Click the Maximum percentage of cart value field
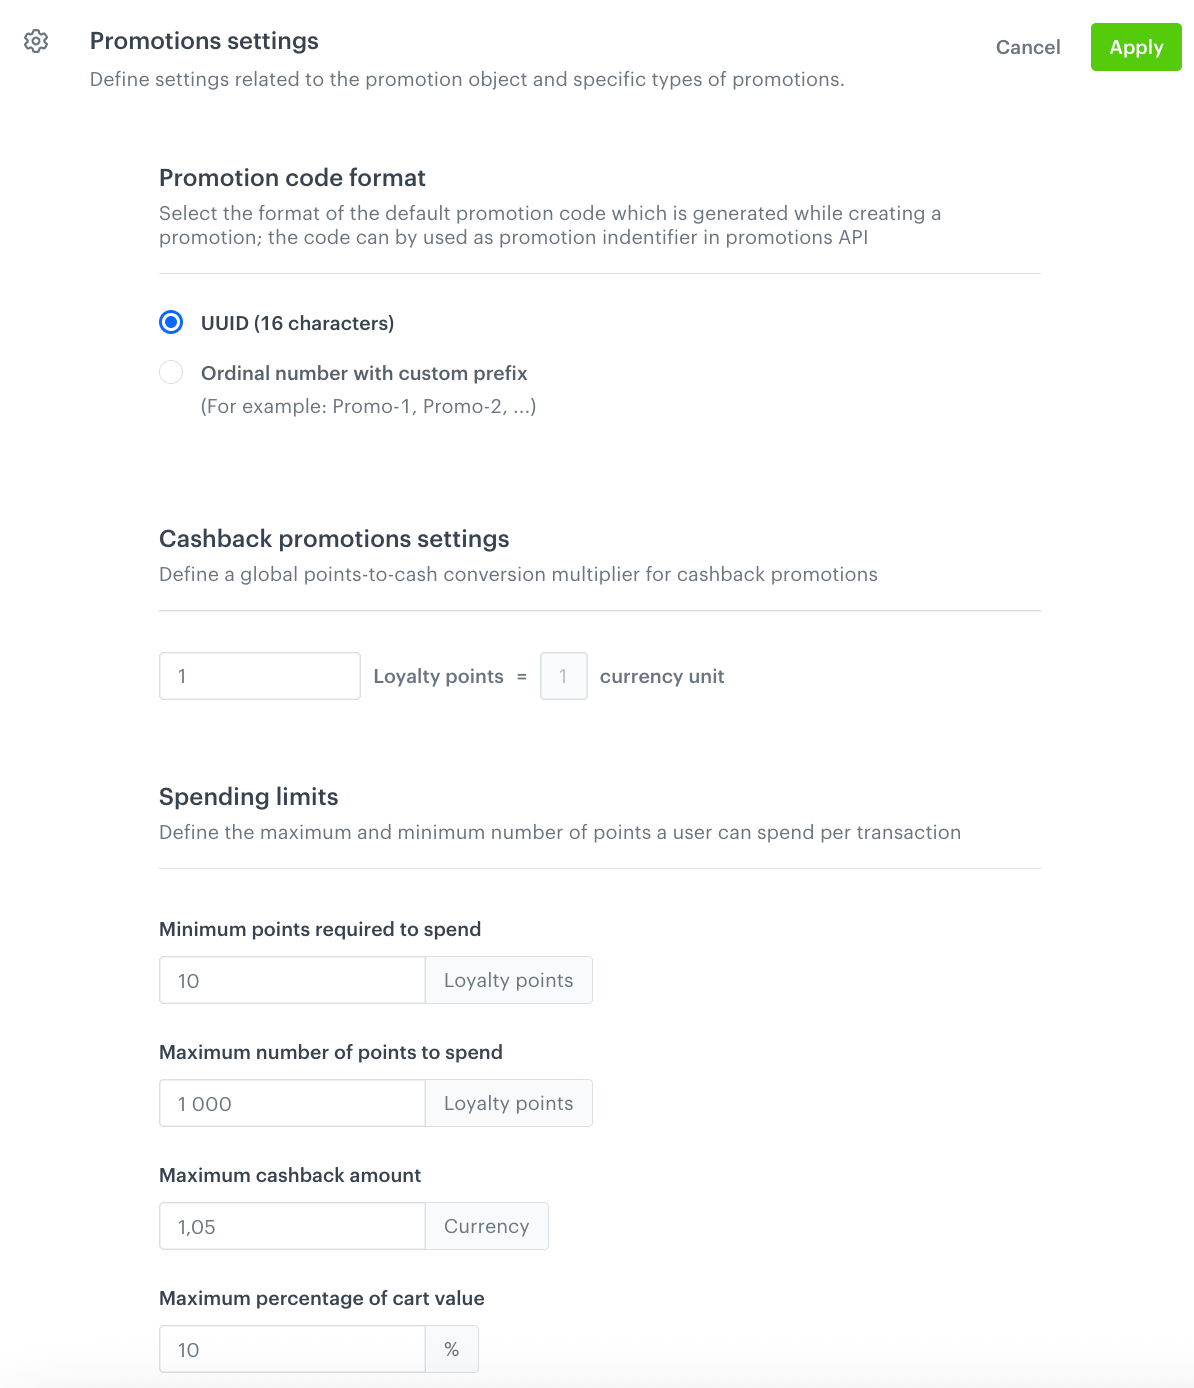The image size is (1194, 1388). click(291, 1349)
